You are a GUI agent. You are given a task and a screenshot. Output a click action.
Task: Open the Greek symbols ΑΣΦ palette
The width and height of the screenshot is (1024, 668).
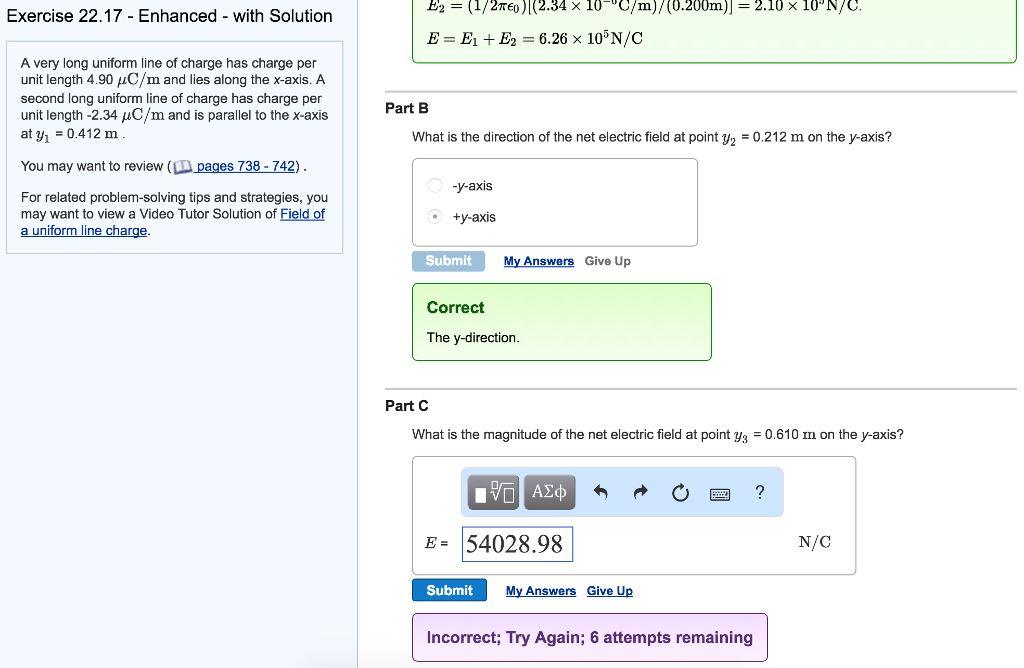pyautogui.click(x=549, y=492)
